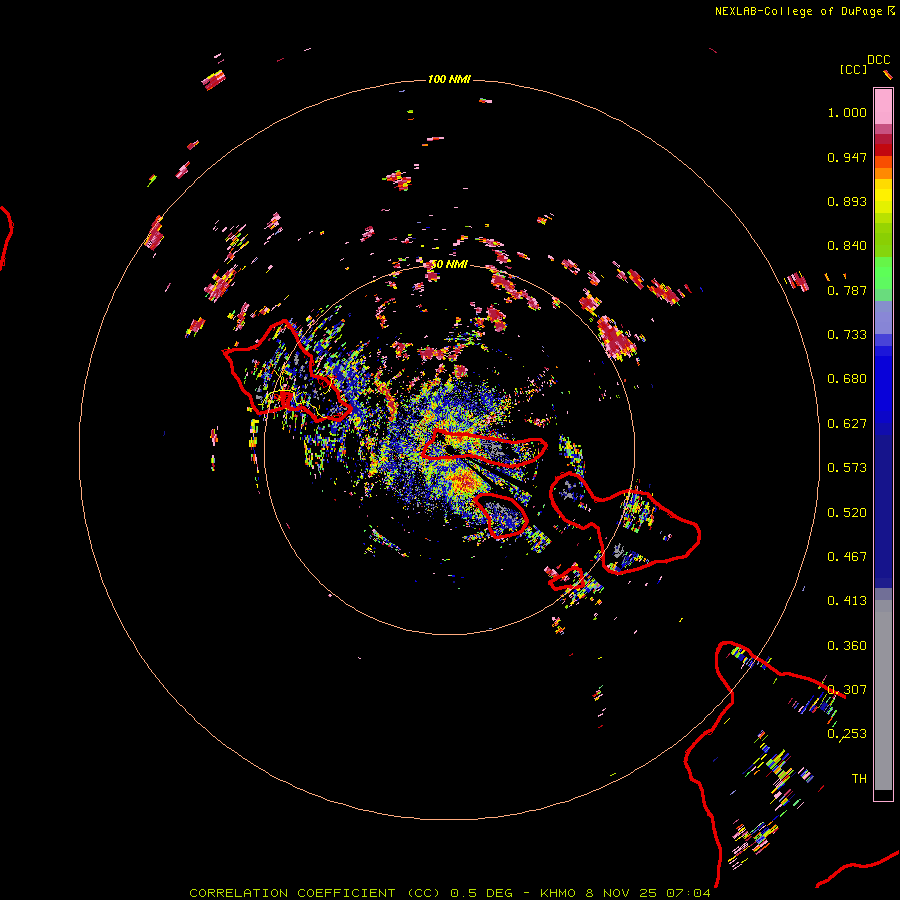Viewport: 900px width, 900px height.
Task: Click the Correlation Coefficient KHMO caption text
Action: tap(450, 893)
